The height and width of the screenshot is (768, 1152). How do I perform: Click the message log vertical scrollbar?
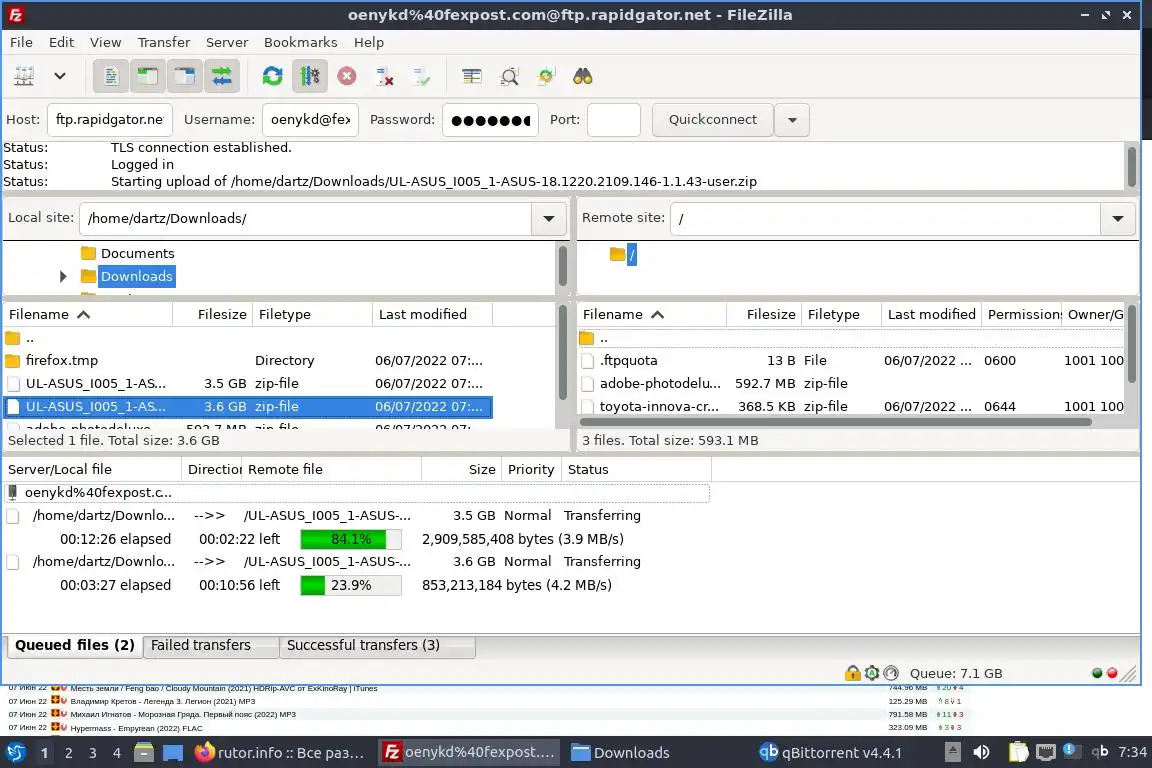tap(1131, 166)
